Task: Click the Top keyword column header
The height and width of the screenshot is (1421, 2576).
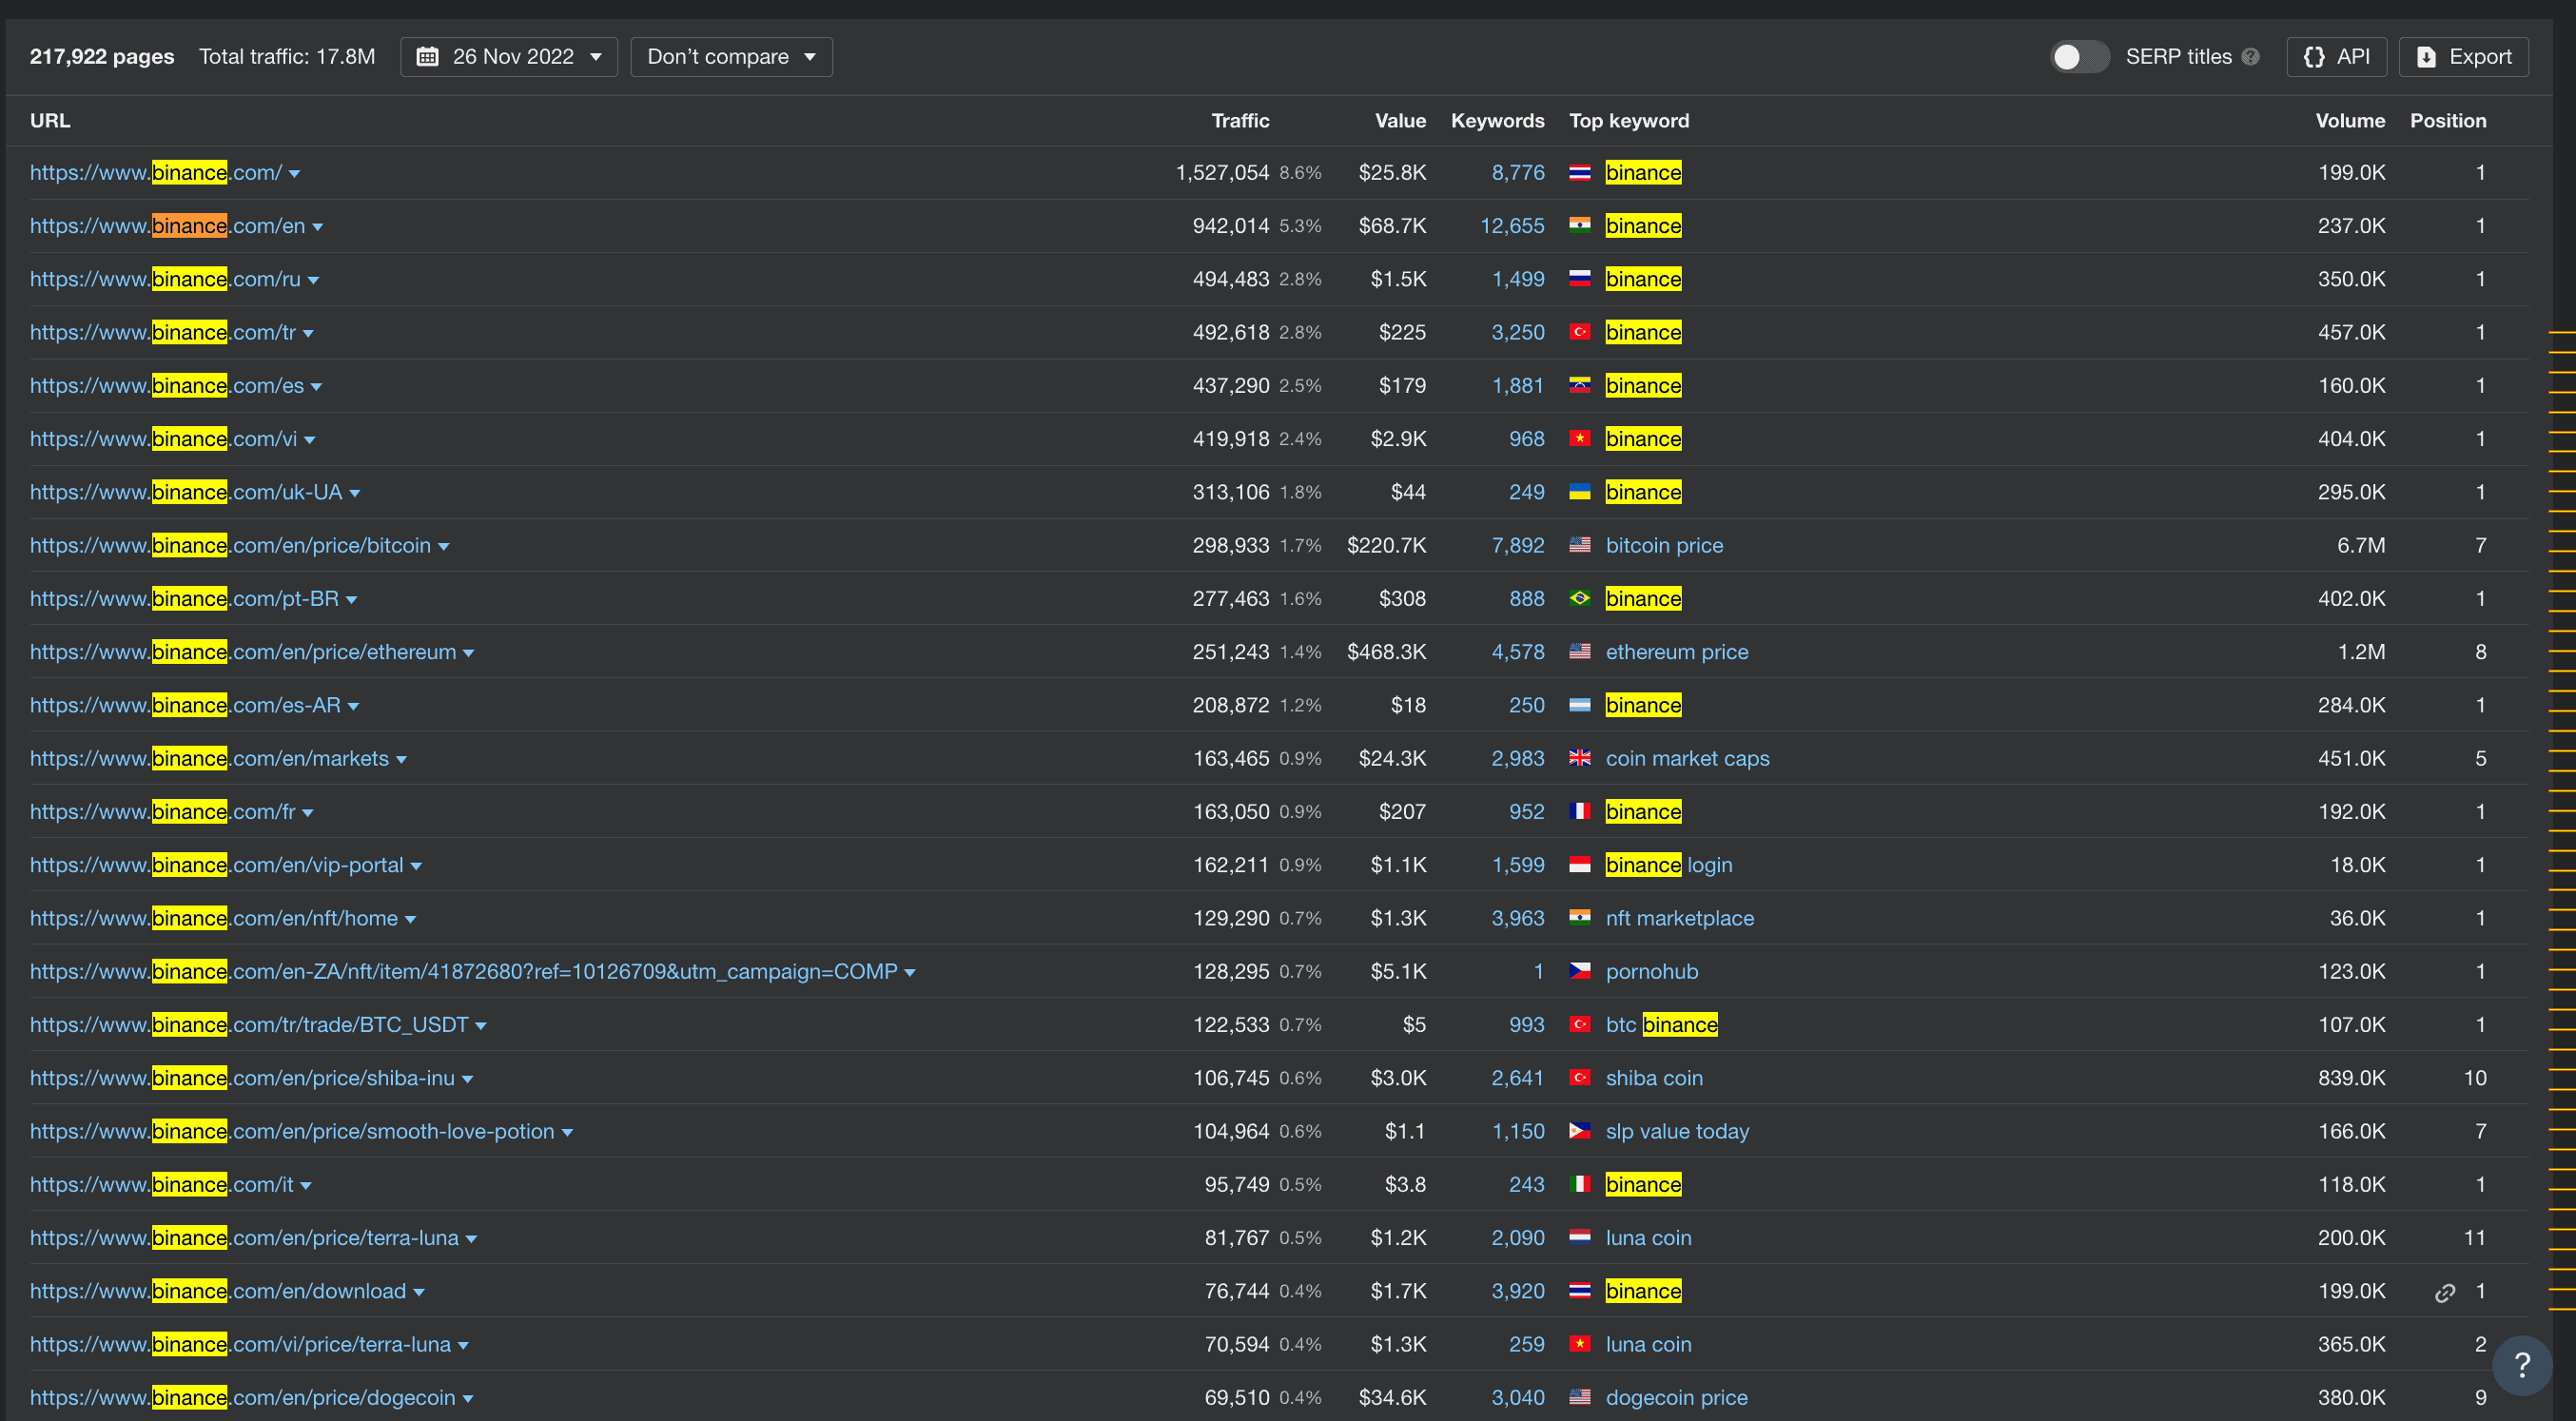Action: pyautogui.click(x=1628, y=121)
